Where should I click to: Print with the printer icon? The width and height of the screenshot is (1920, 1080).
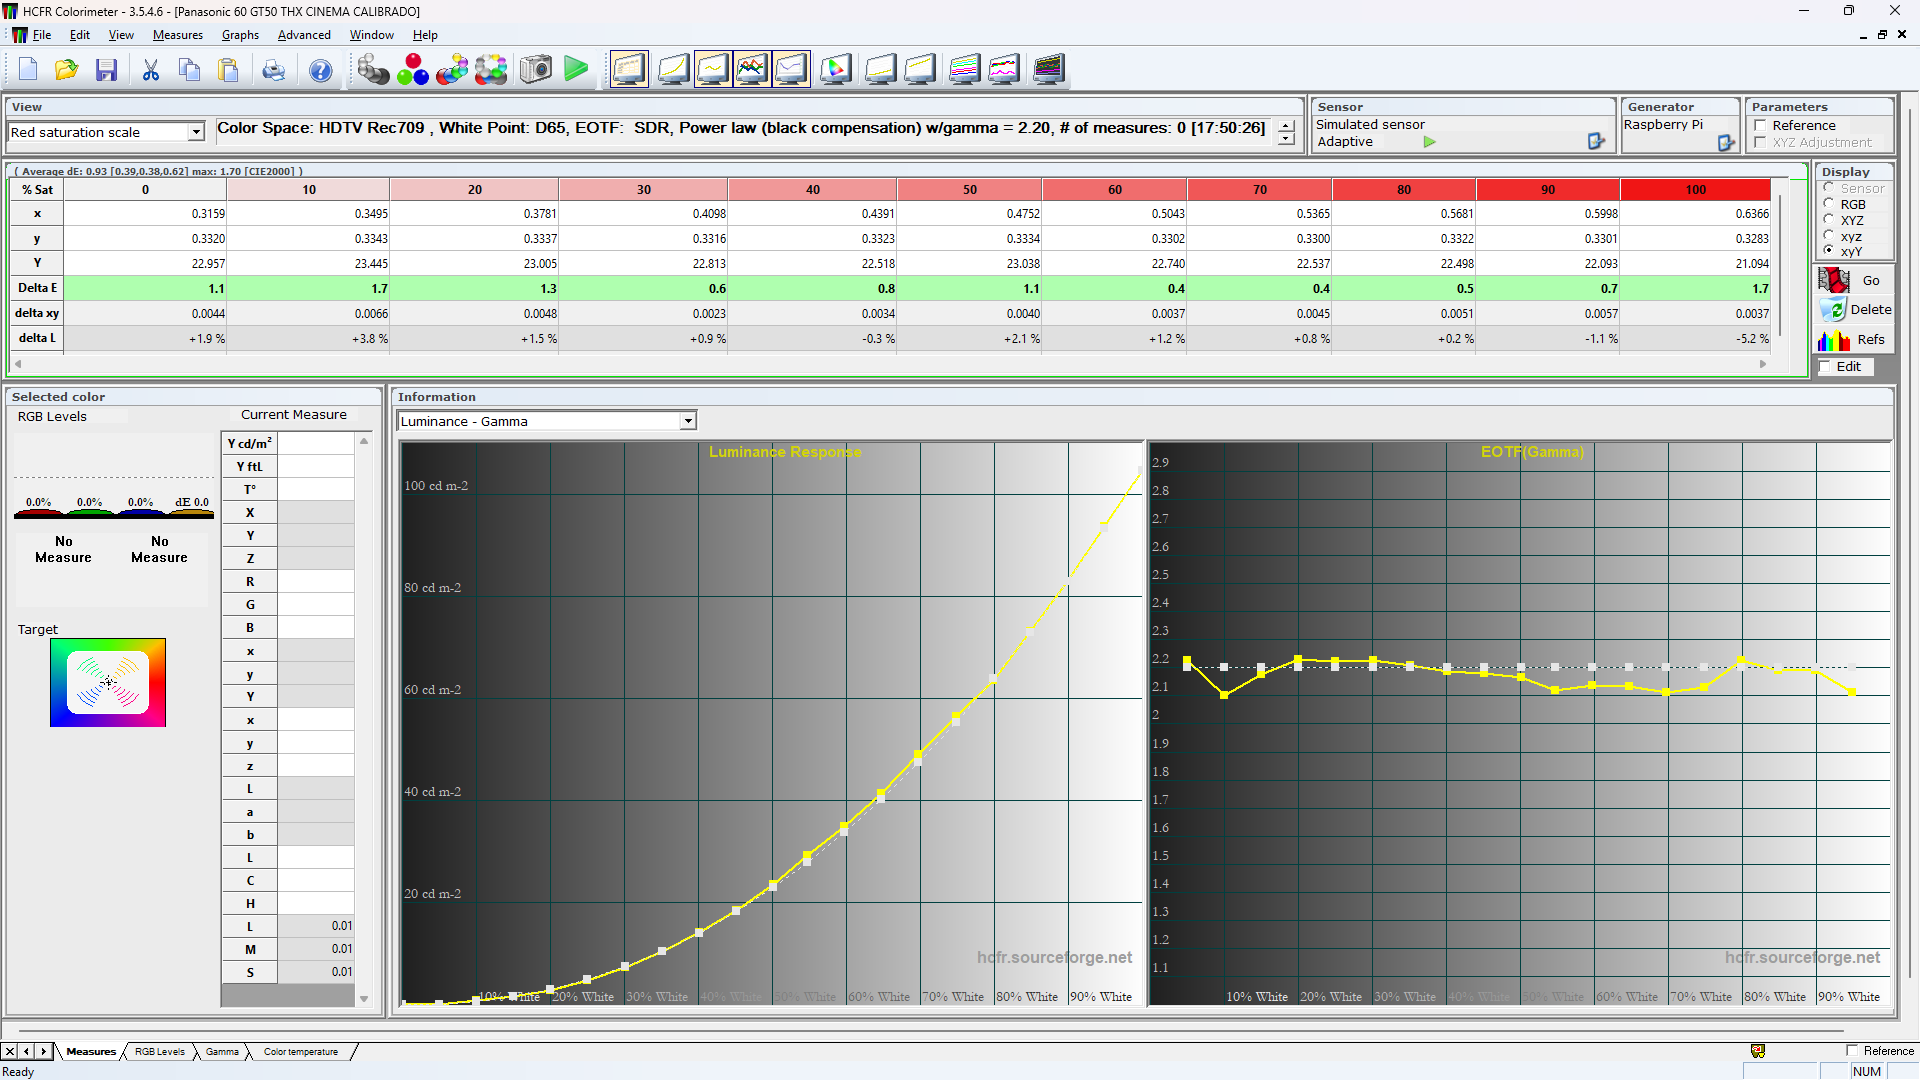point(274,69)
